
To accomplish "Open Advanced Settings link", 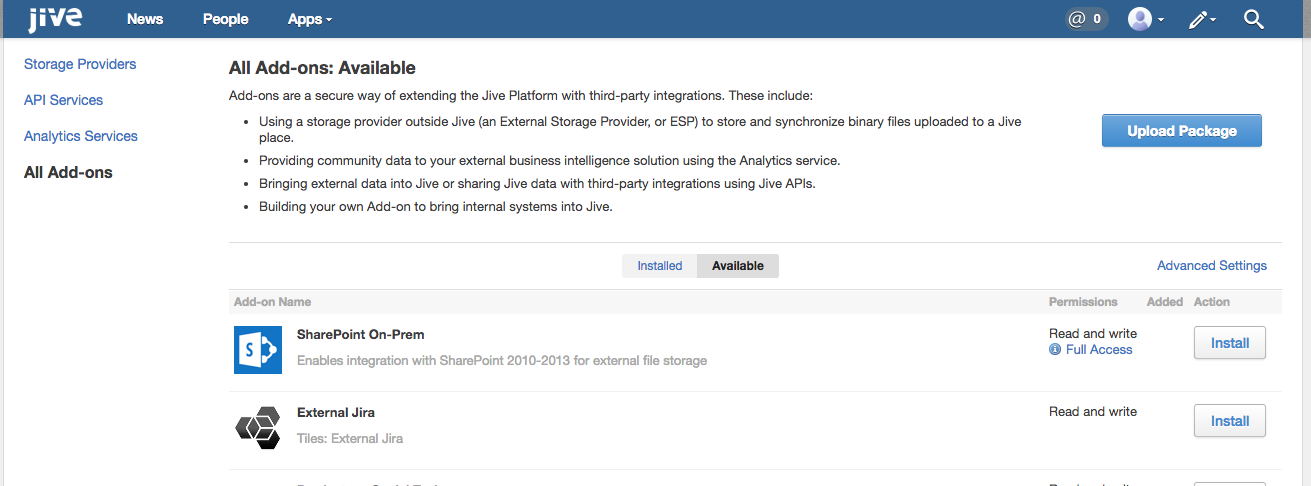I will tap(1212, 266).
